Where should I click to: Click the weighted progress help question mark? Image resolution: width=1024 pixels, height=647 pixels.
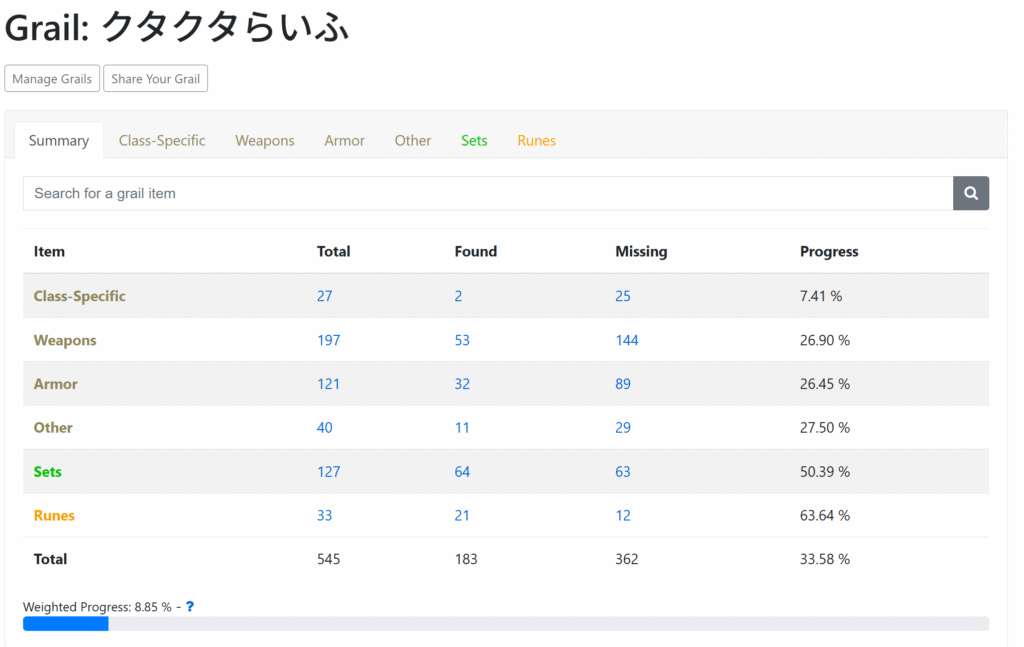point(190,607)
